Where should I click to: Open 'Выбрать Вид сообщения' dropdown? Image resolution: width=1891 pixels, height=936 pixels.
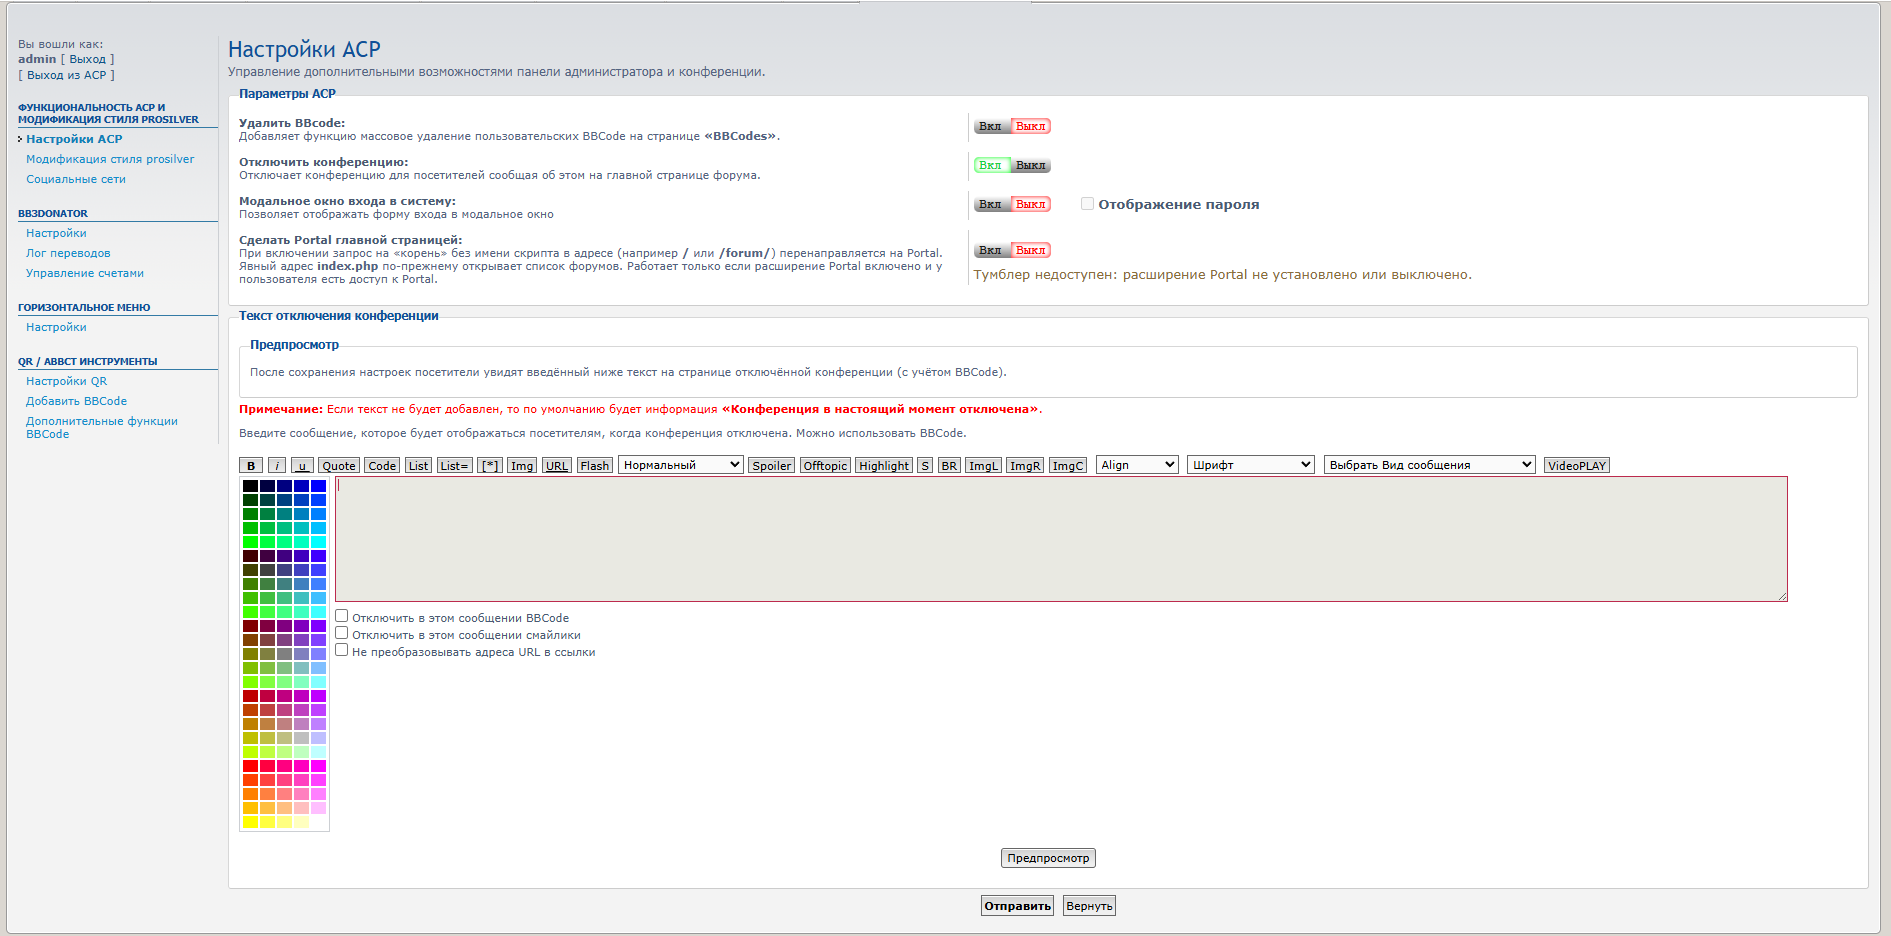(1429, 465)
